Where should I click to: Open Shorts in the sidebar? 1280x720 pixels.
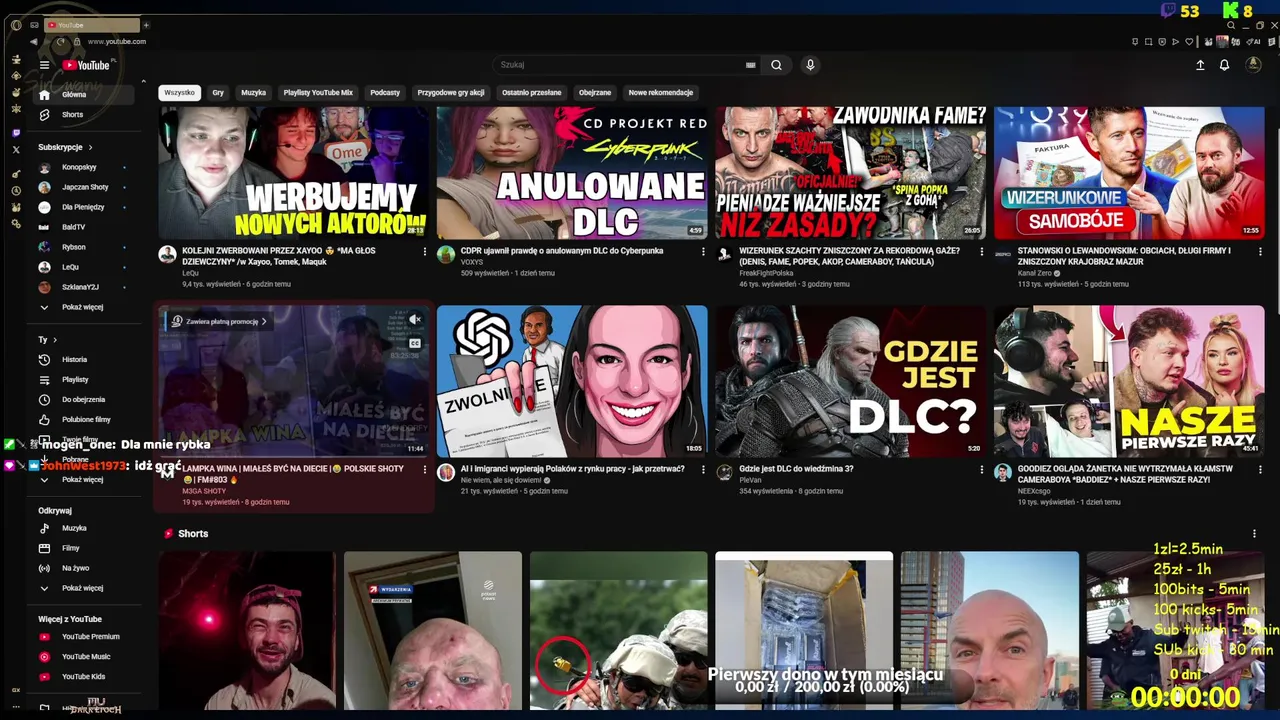(x=83, y=115)
